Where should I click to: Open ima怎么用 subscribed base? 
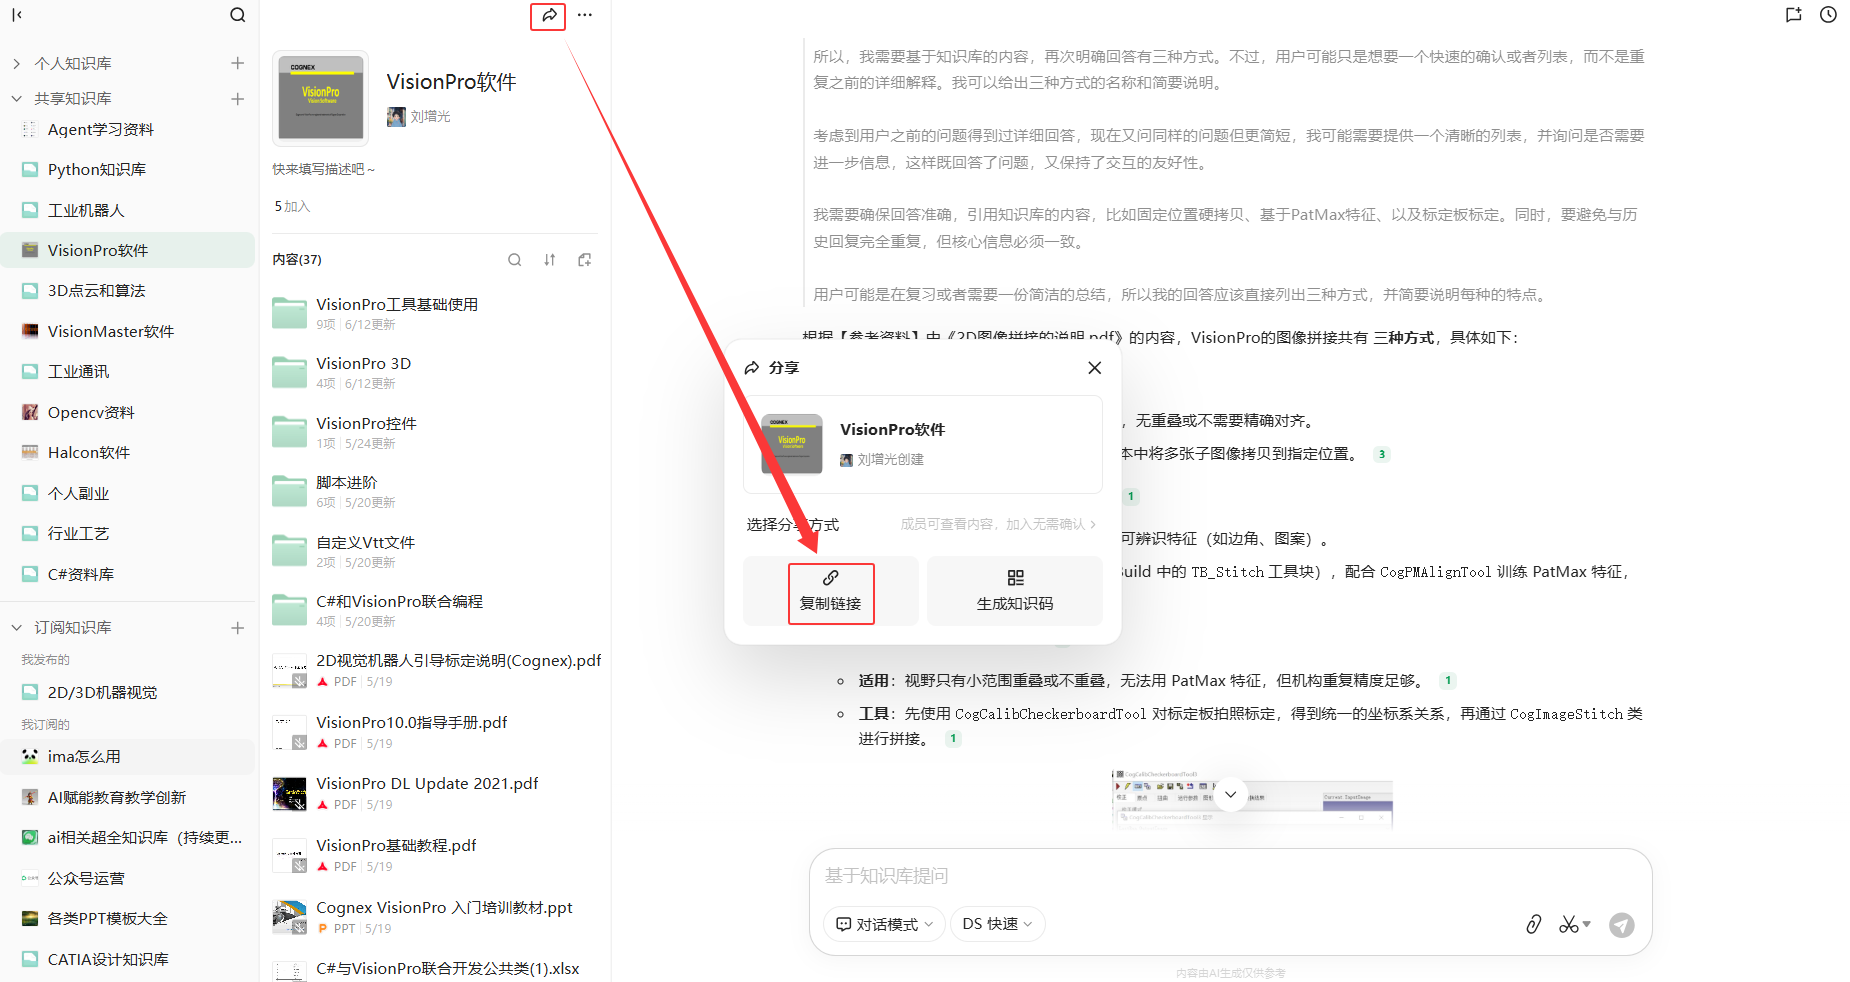128,756
